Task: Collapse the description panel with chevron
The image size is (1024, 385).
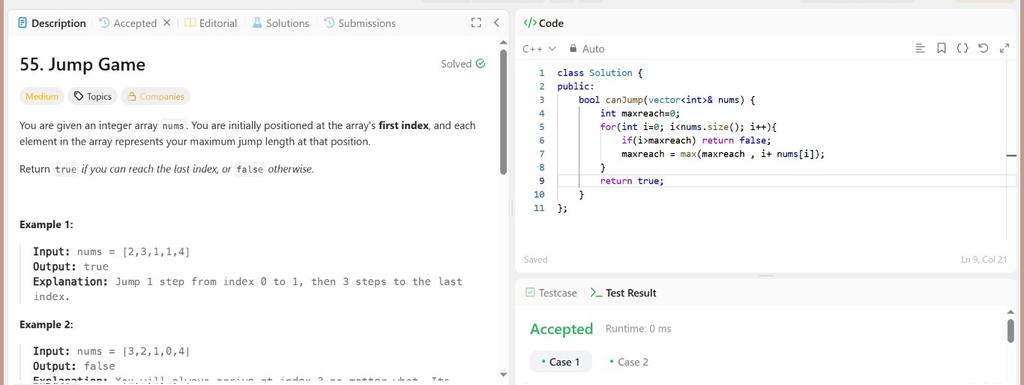Action: pos(496,23)
